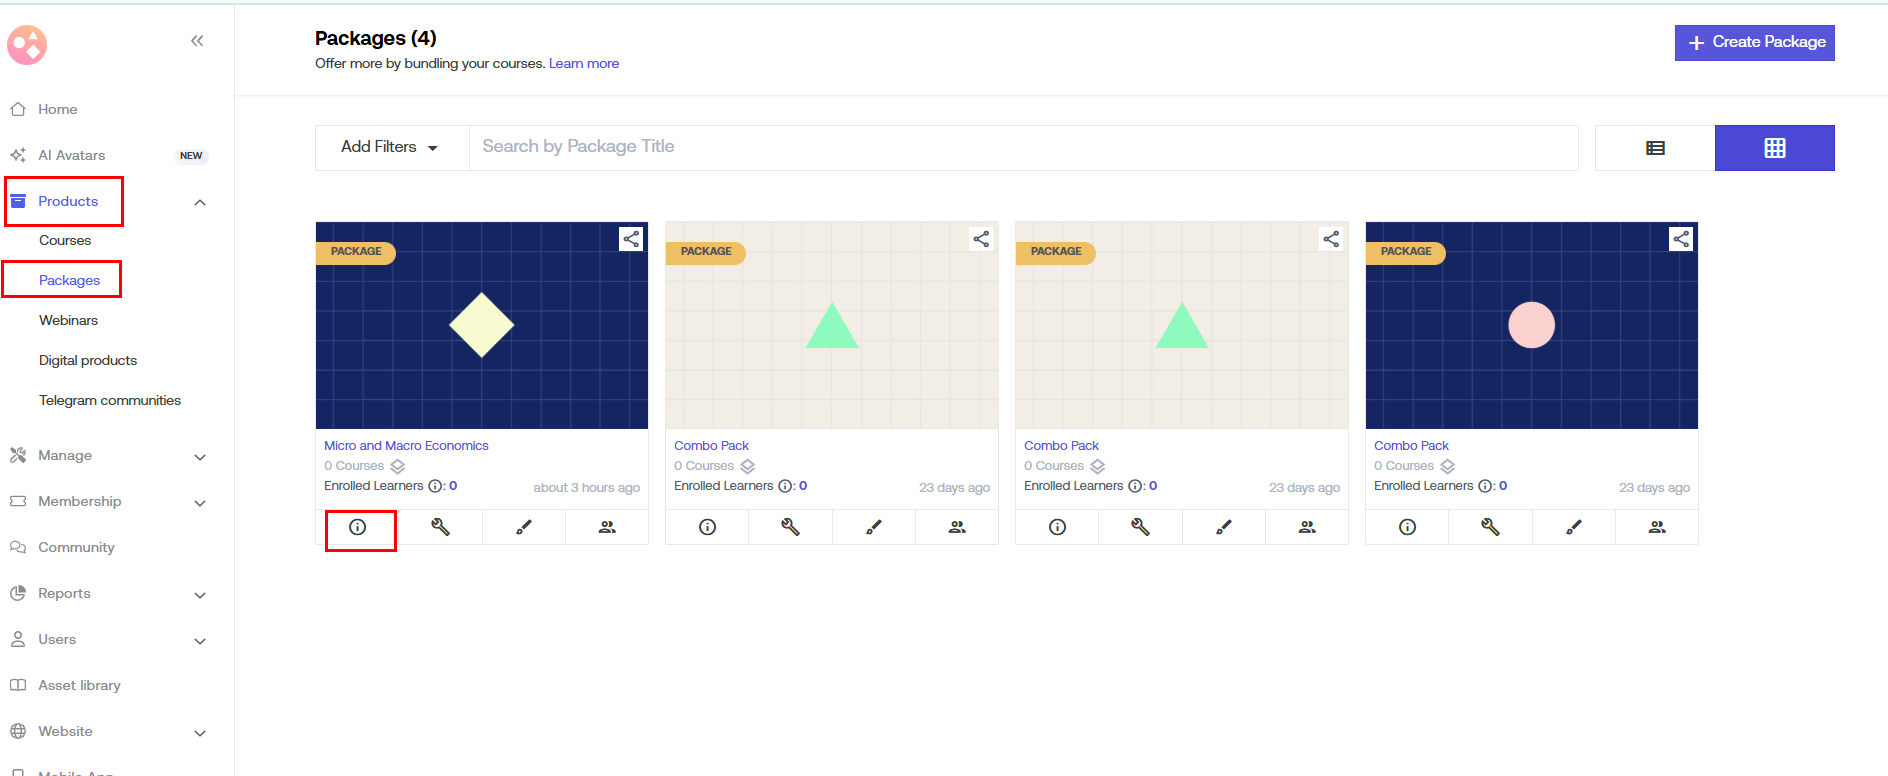Collapse sidebar with double chevron icon
This screenshot has width=1888, height=776.
pos(197,41)
